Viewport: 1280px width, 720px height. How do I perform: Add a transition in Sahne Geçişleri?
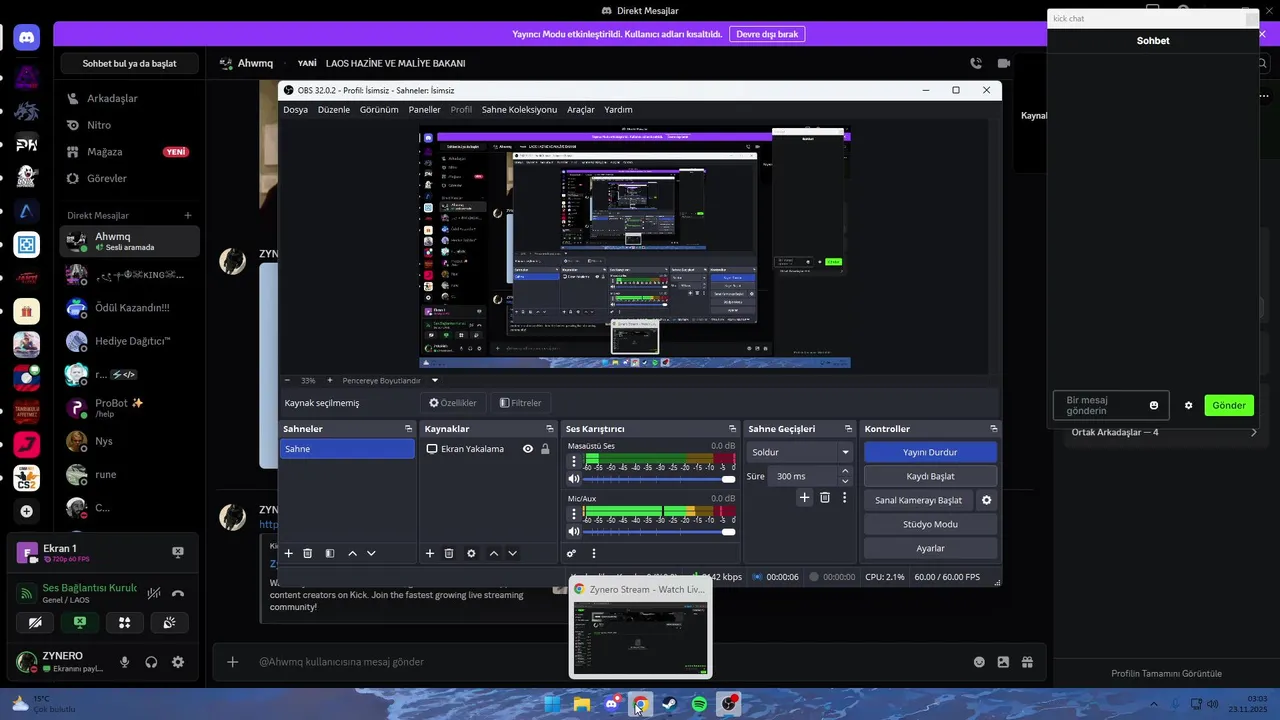click(804, 497)
